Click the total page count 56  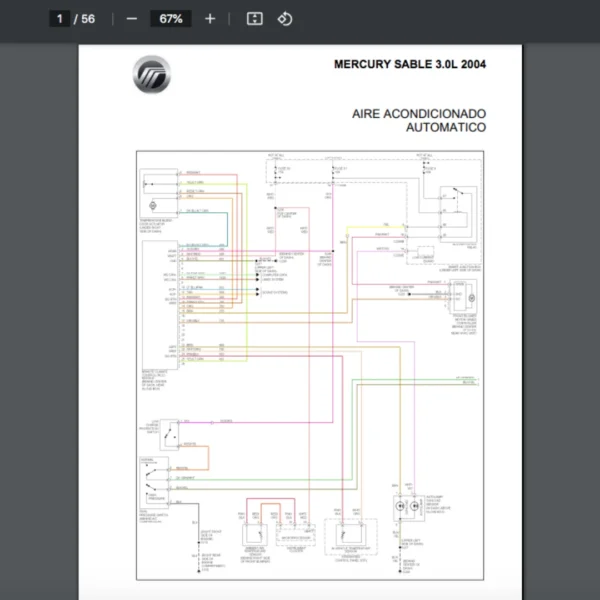pos(88,19)
